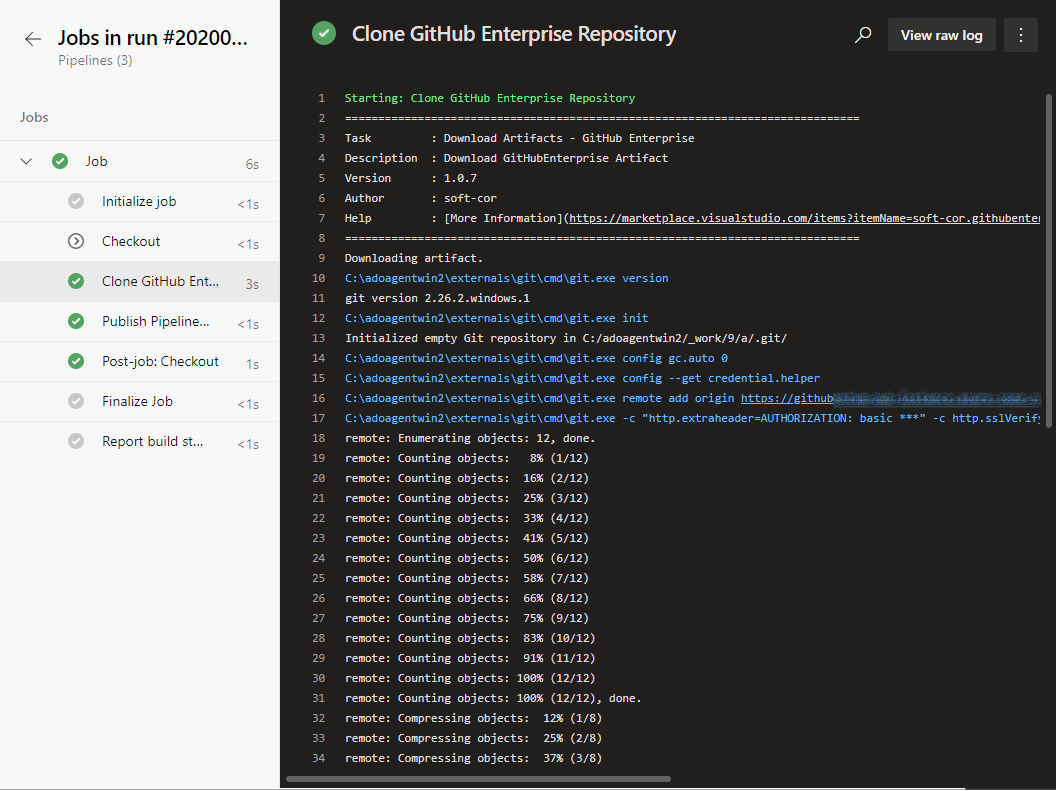Select the Clone GitHub Ent... step
Screen dimensions: 1056x791
[x=139, y=281]
